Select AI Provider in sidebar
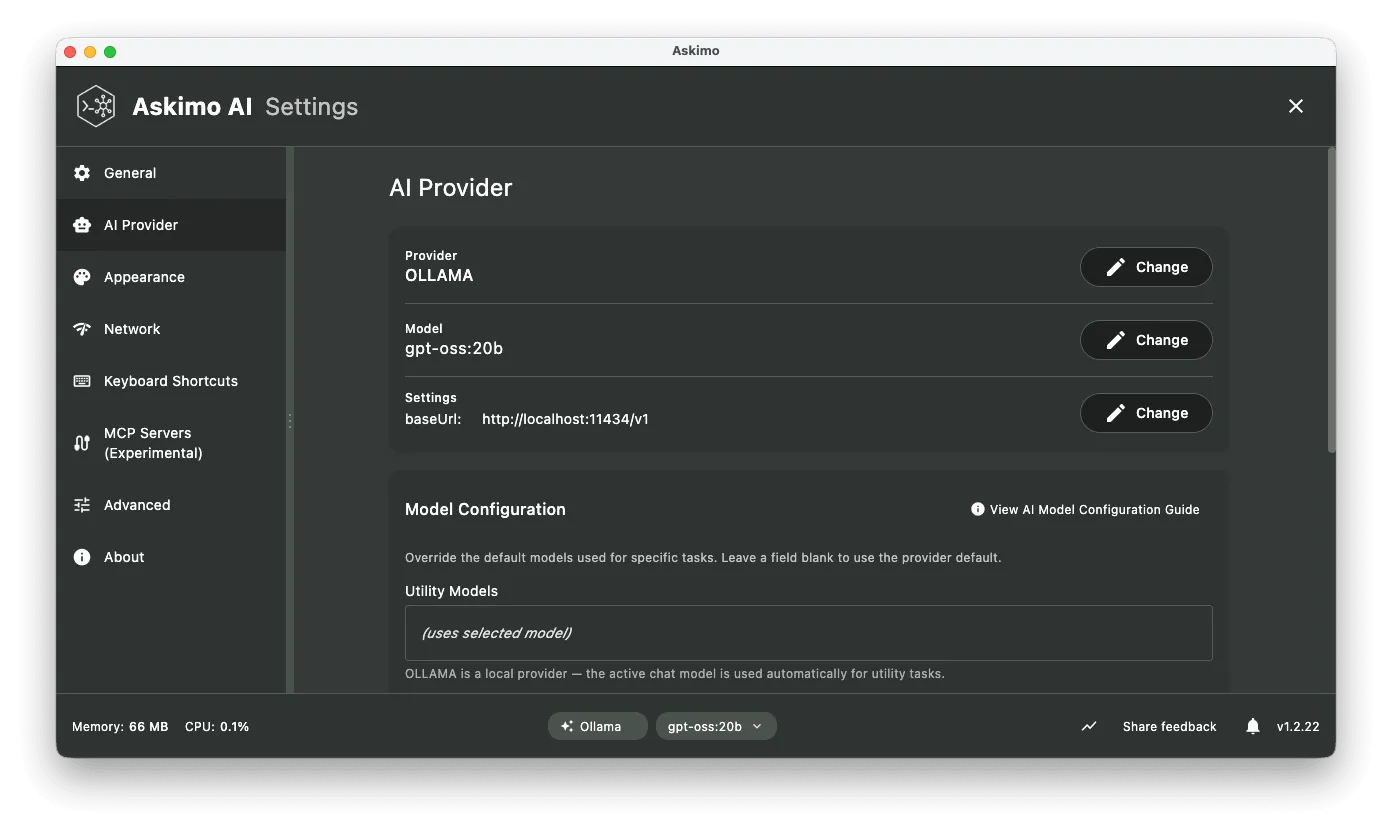The width and height of the screenshot is (1392, 832). 171,225
